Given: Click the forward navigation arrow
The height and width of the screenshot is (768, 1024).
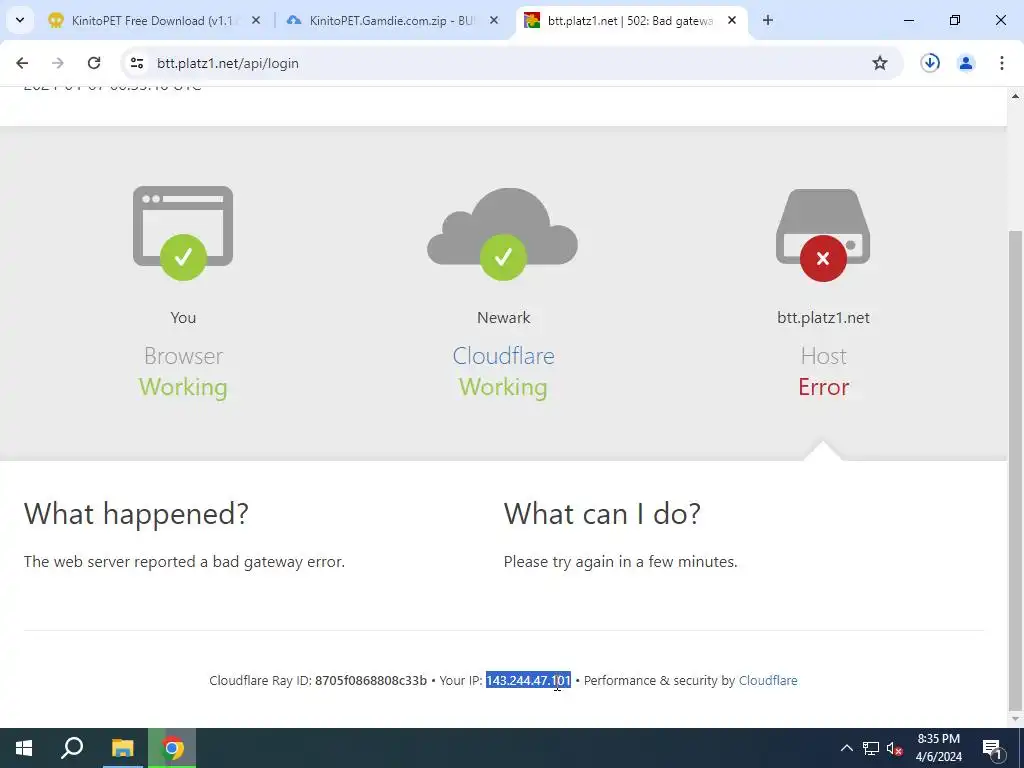Looking at the screenshot, I should coord(57,63).
